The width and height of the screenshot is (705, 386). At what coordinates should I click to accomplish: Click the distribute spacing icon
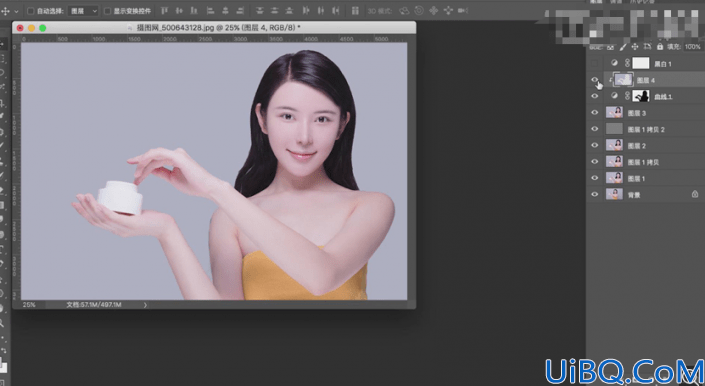click(355, 10)
